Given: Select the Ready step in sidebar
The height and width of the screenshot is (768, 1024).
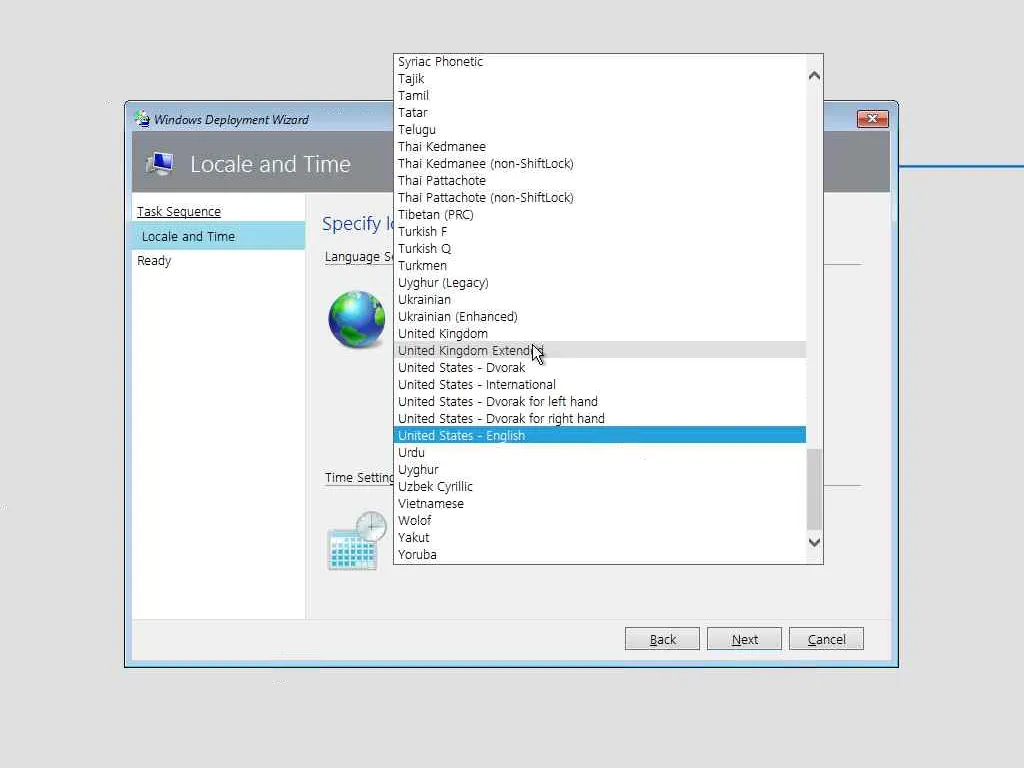Looking at the screenshot, I should click(x=154, y=261).
